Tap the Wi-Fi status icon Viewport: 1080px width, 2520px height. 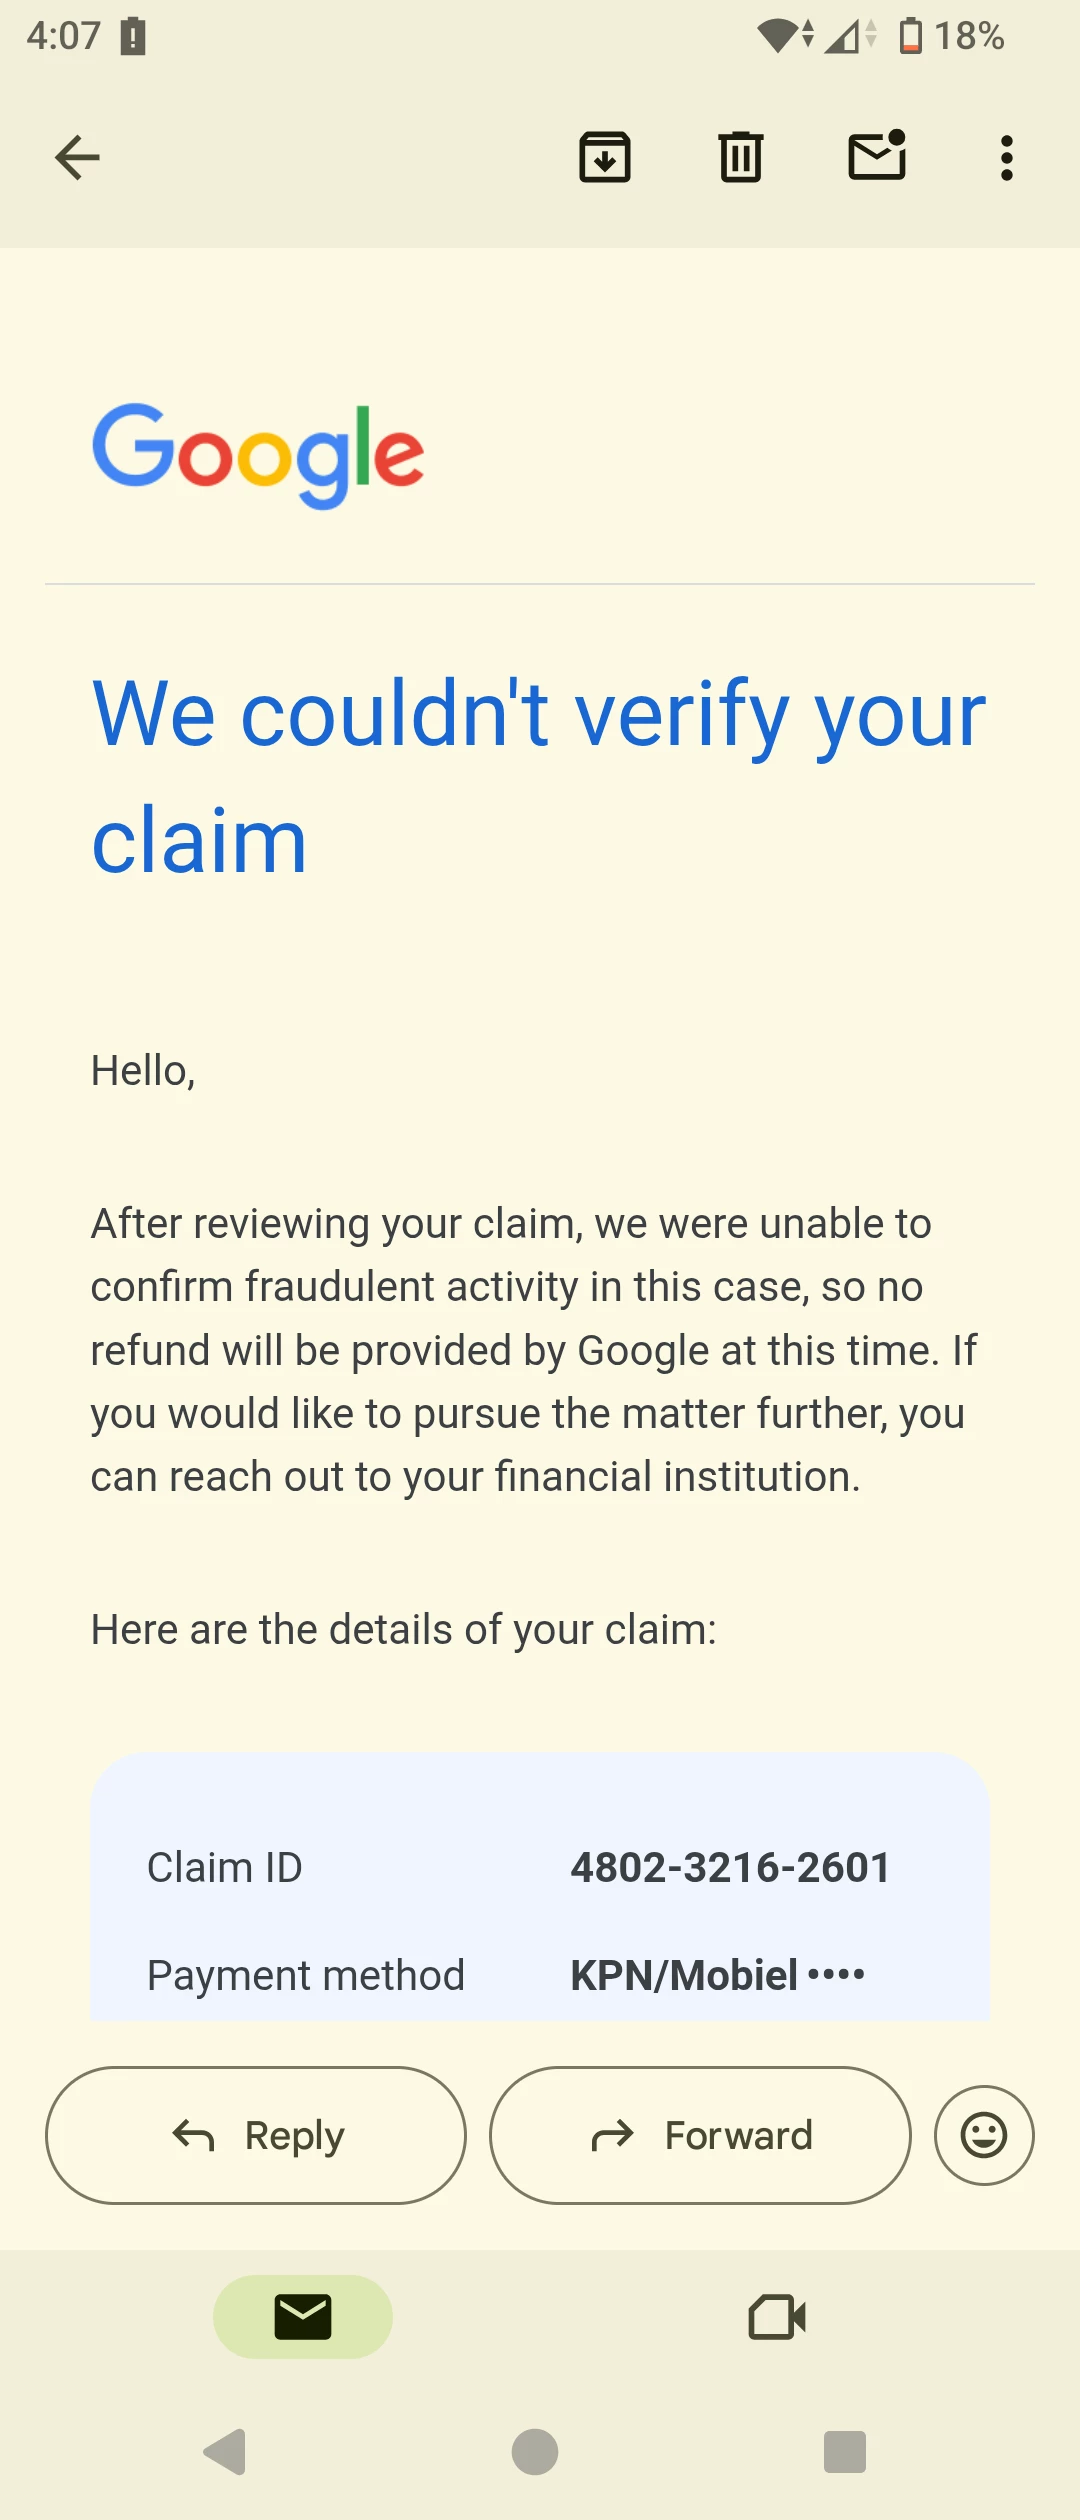coord(785,36)
